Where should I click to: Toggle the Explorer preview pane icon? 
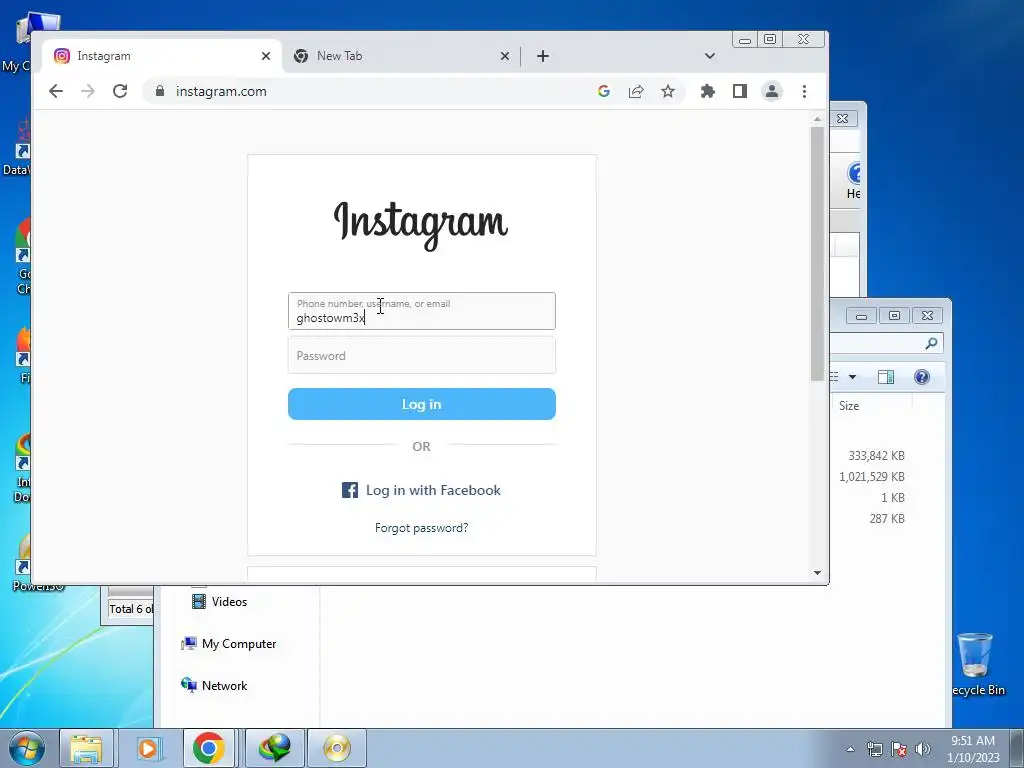click(x=886, y=377)
